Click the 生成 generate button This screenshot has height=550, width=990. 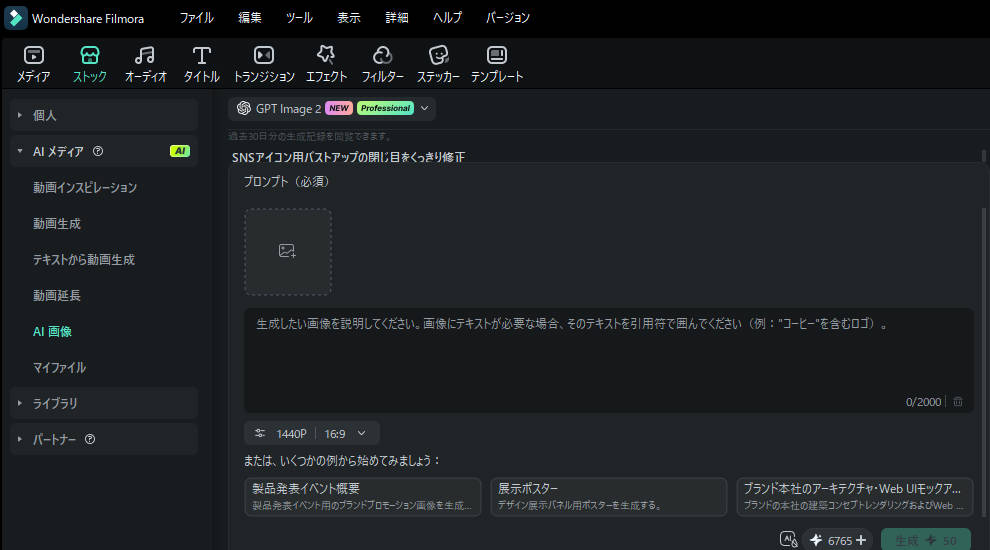pyautogui.click(x=926, y=540)
